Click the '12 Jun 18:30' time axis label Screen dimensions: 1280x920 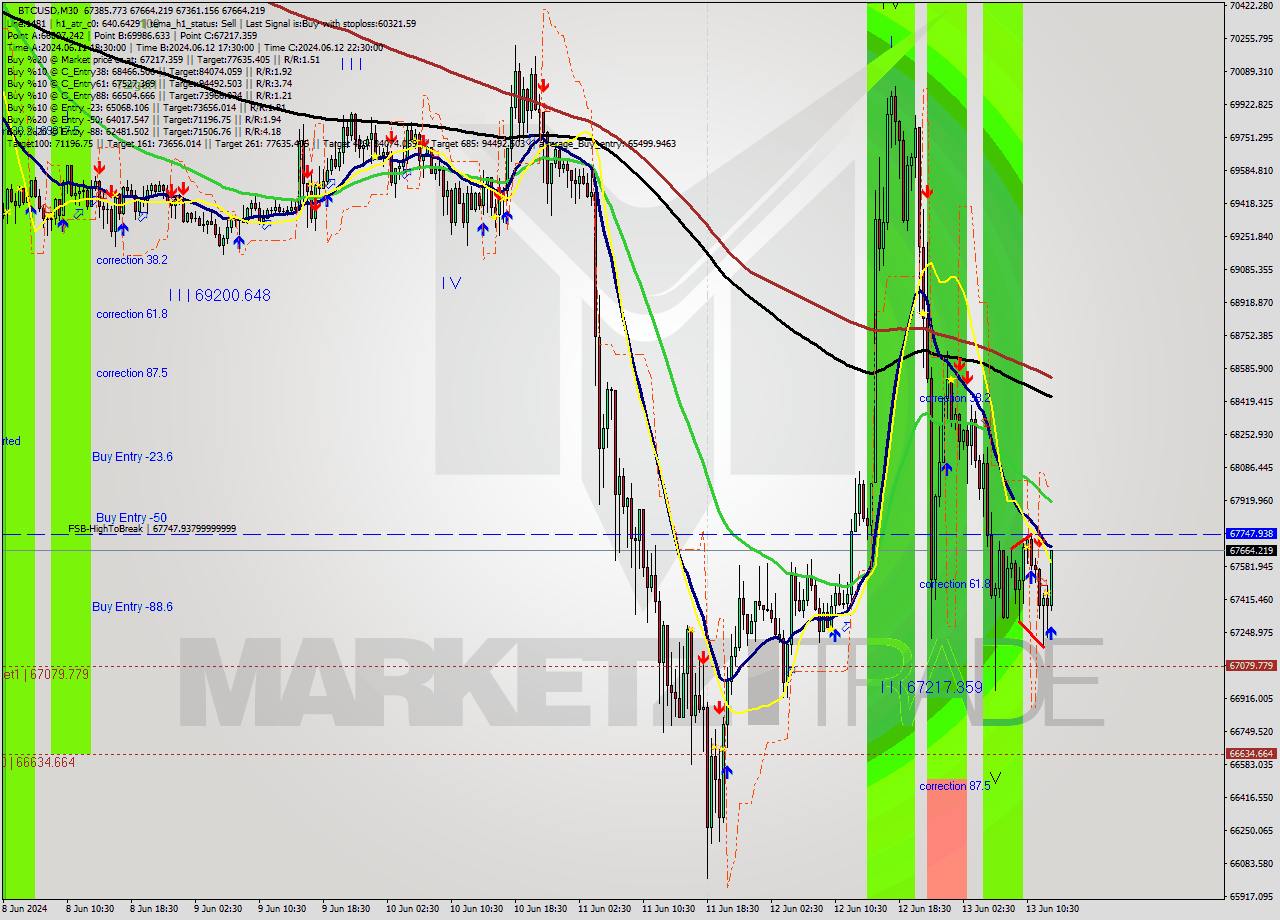click(925, 909)
